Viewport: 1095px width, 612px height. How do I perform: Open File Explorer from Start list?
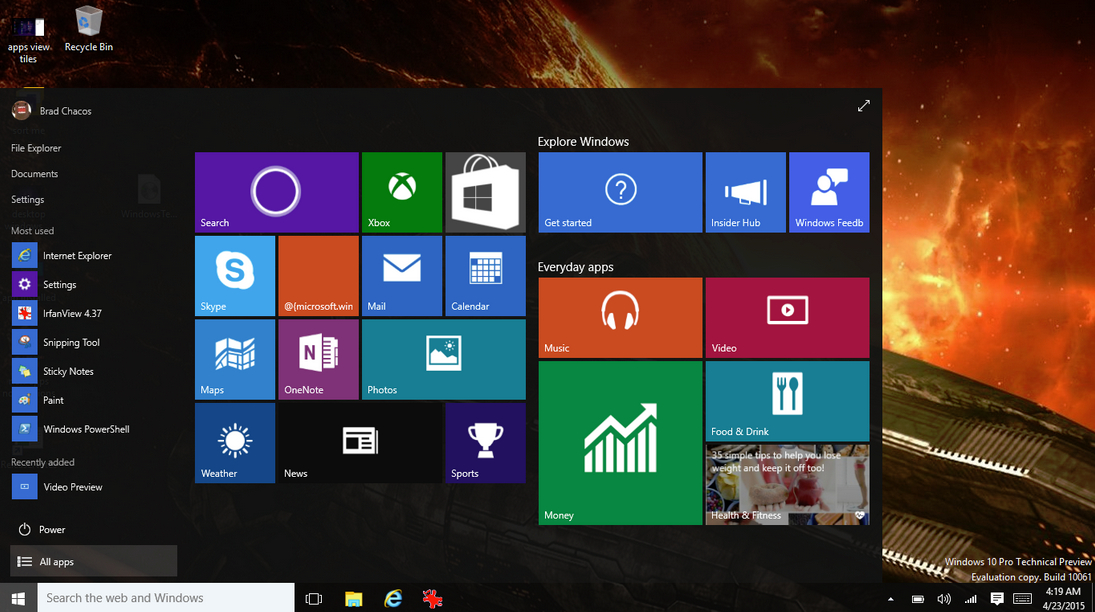[x=36, y=148]
